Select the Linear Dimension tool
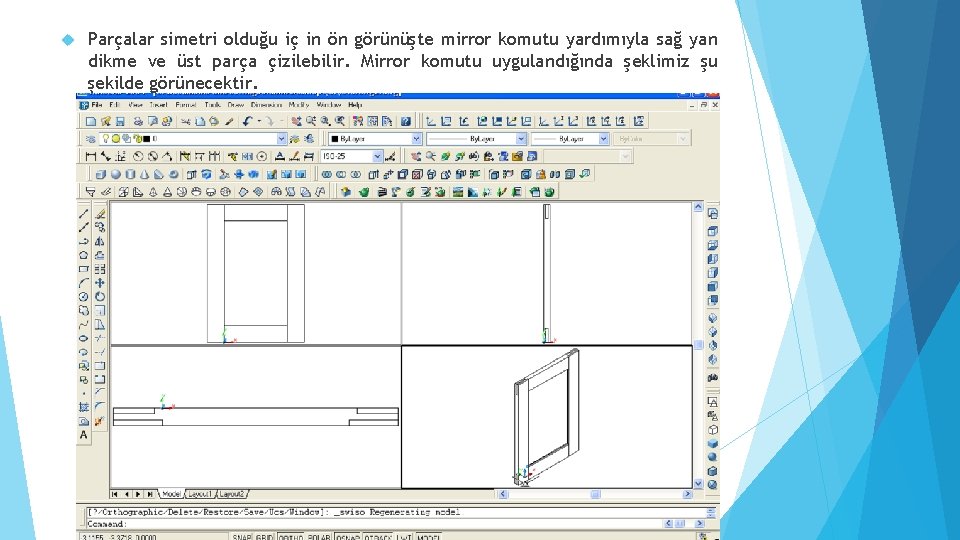The height and width of the screenshot is (540, 960). coord(91,157)
